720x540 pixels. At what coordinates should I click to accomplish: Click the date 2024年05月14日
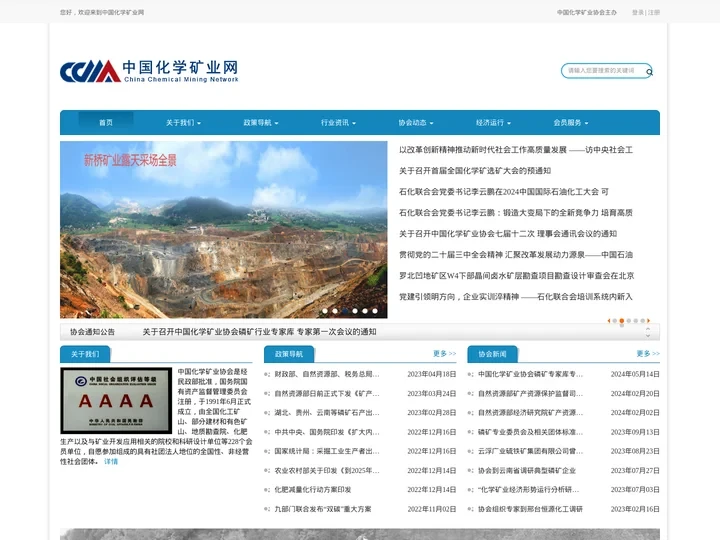point(635,374)
